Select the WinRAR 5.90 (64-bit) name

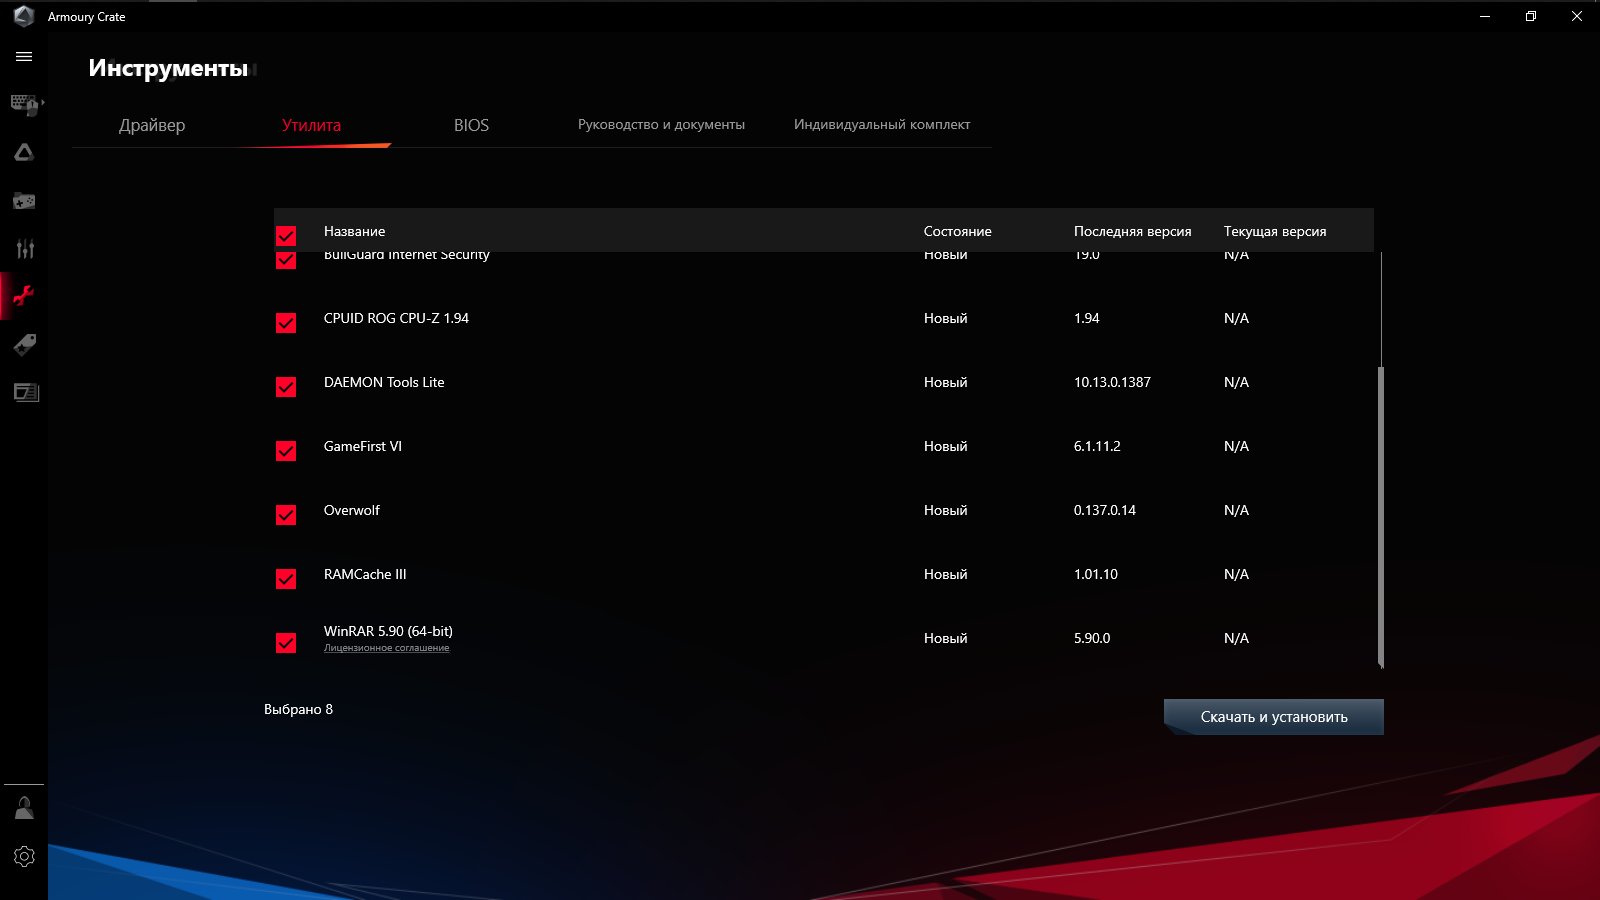388,631
